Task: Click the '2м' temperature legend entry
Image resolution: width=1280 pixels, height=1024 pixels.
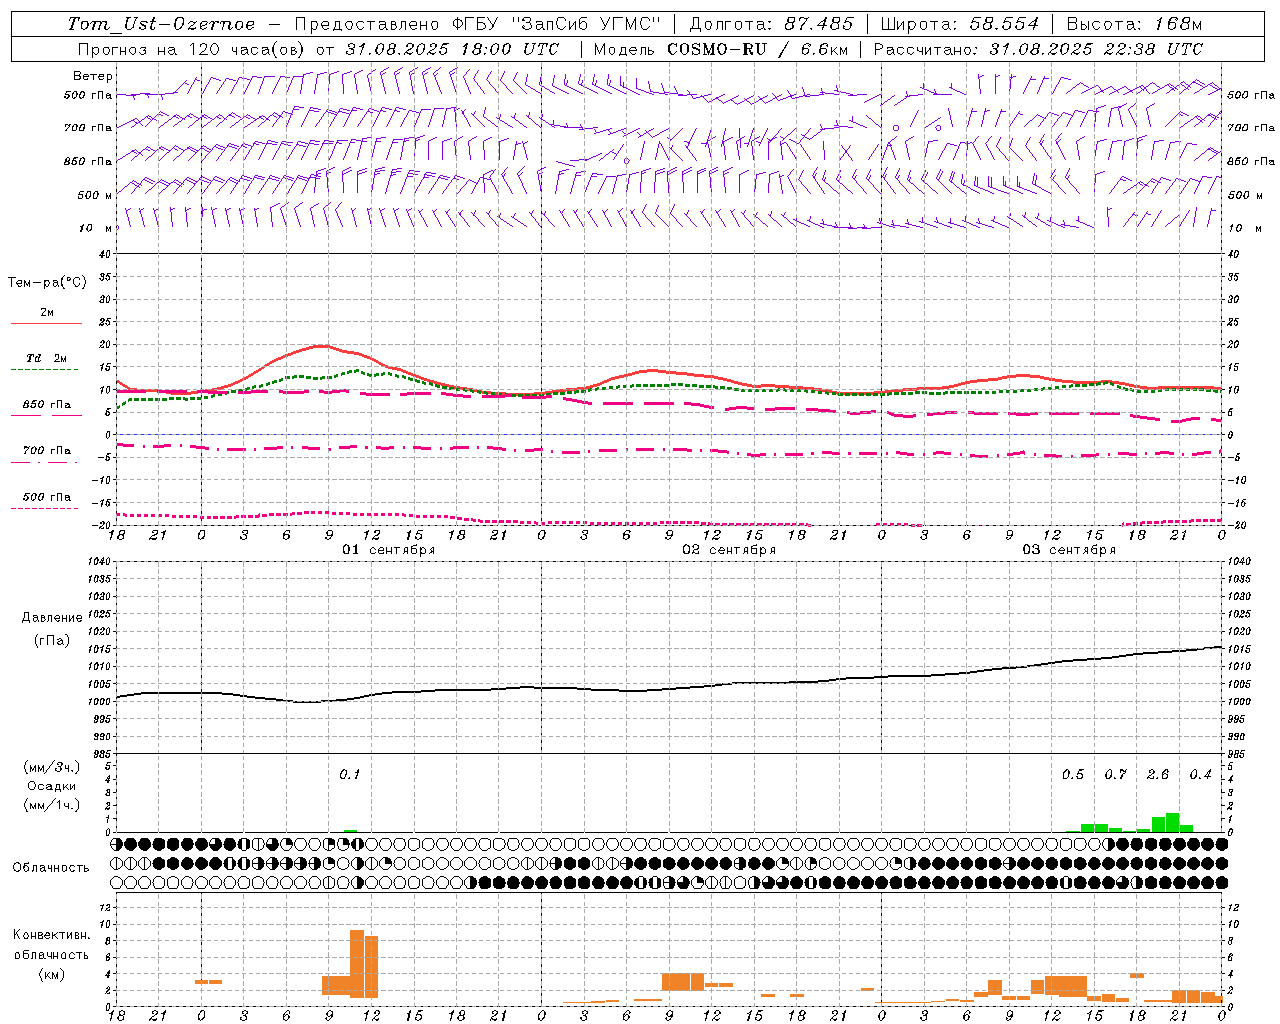Action: point(47,313)
